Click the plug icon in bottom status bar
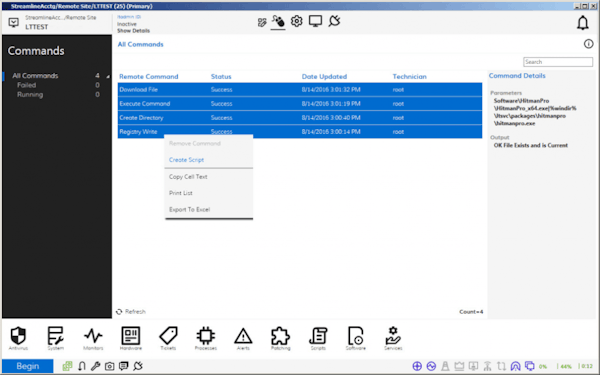This screenshot has height=375, width=600. pos(138,366)
